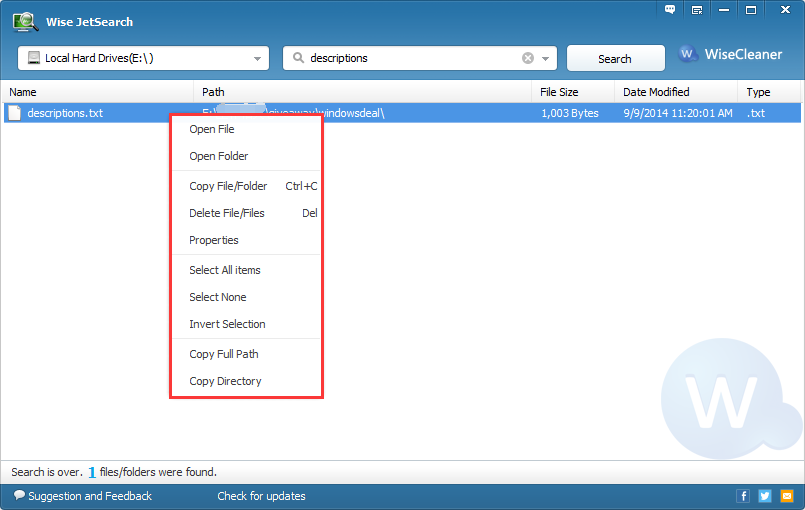Click the Search button

pos(616,59)
